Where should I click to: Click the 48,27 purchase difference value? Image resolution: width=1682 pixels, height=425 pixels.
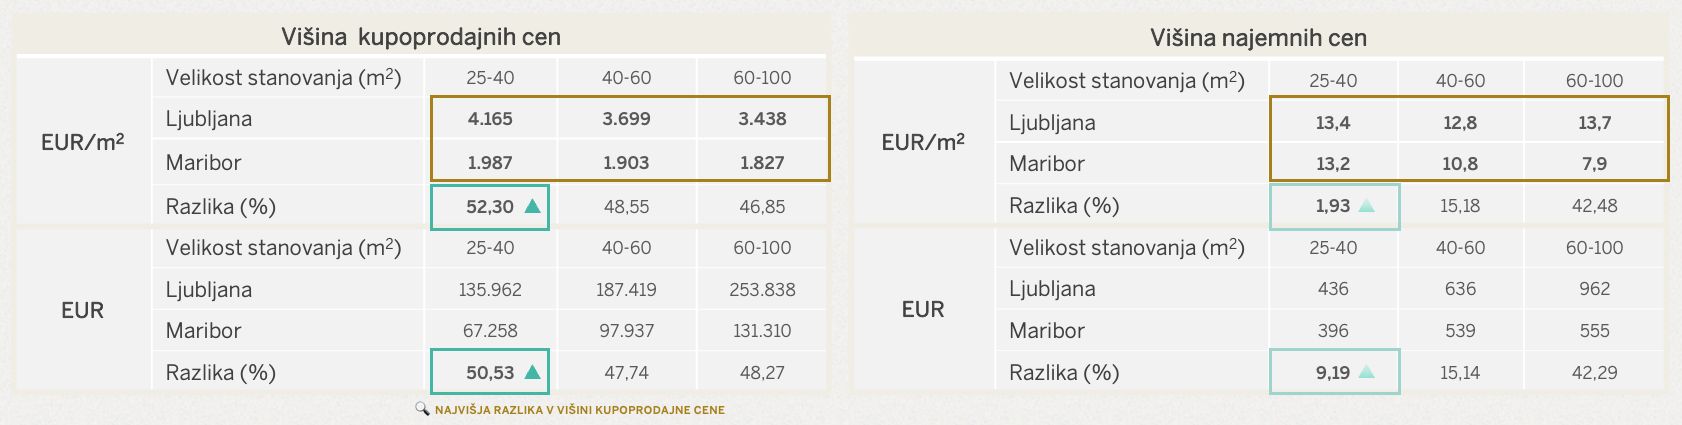coord(762,373)
